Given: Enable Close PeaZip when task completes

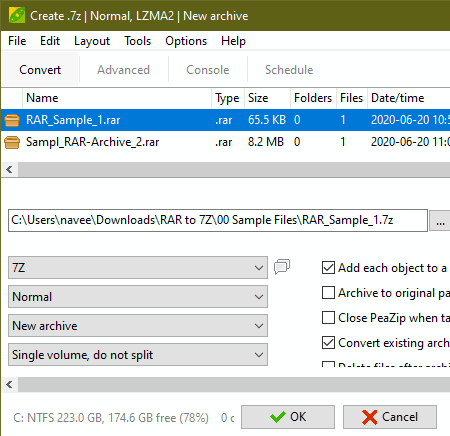Looking at the screenshot, I should coord(328,318).
